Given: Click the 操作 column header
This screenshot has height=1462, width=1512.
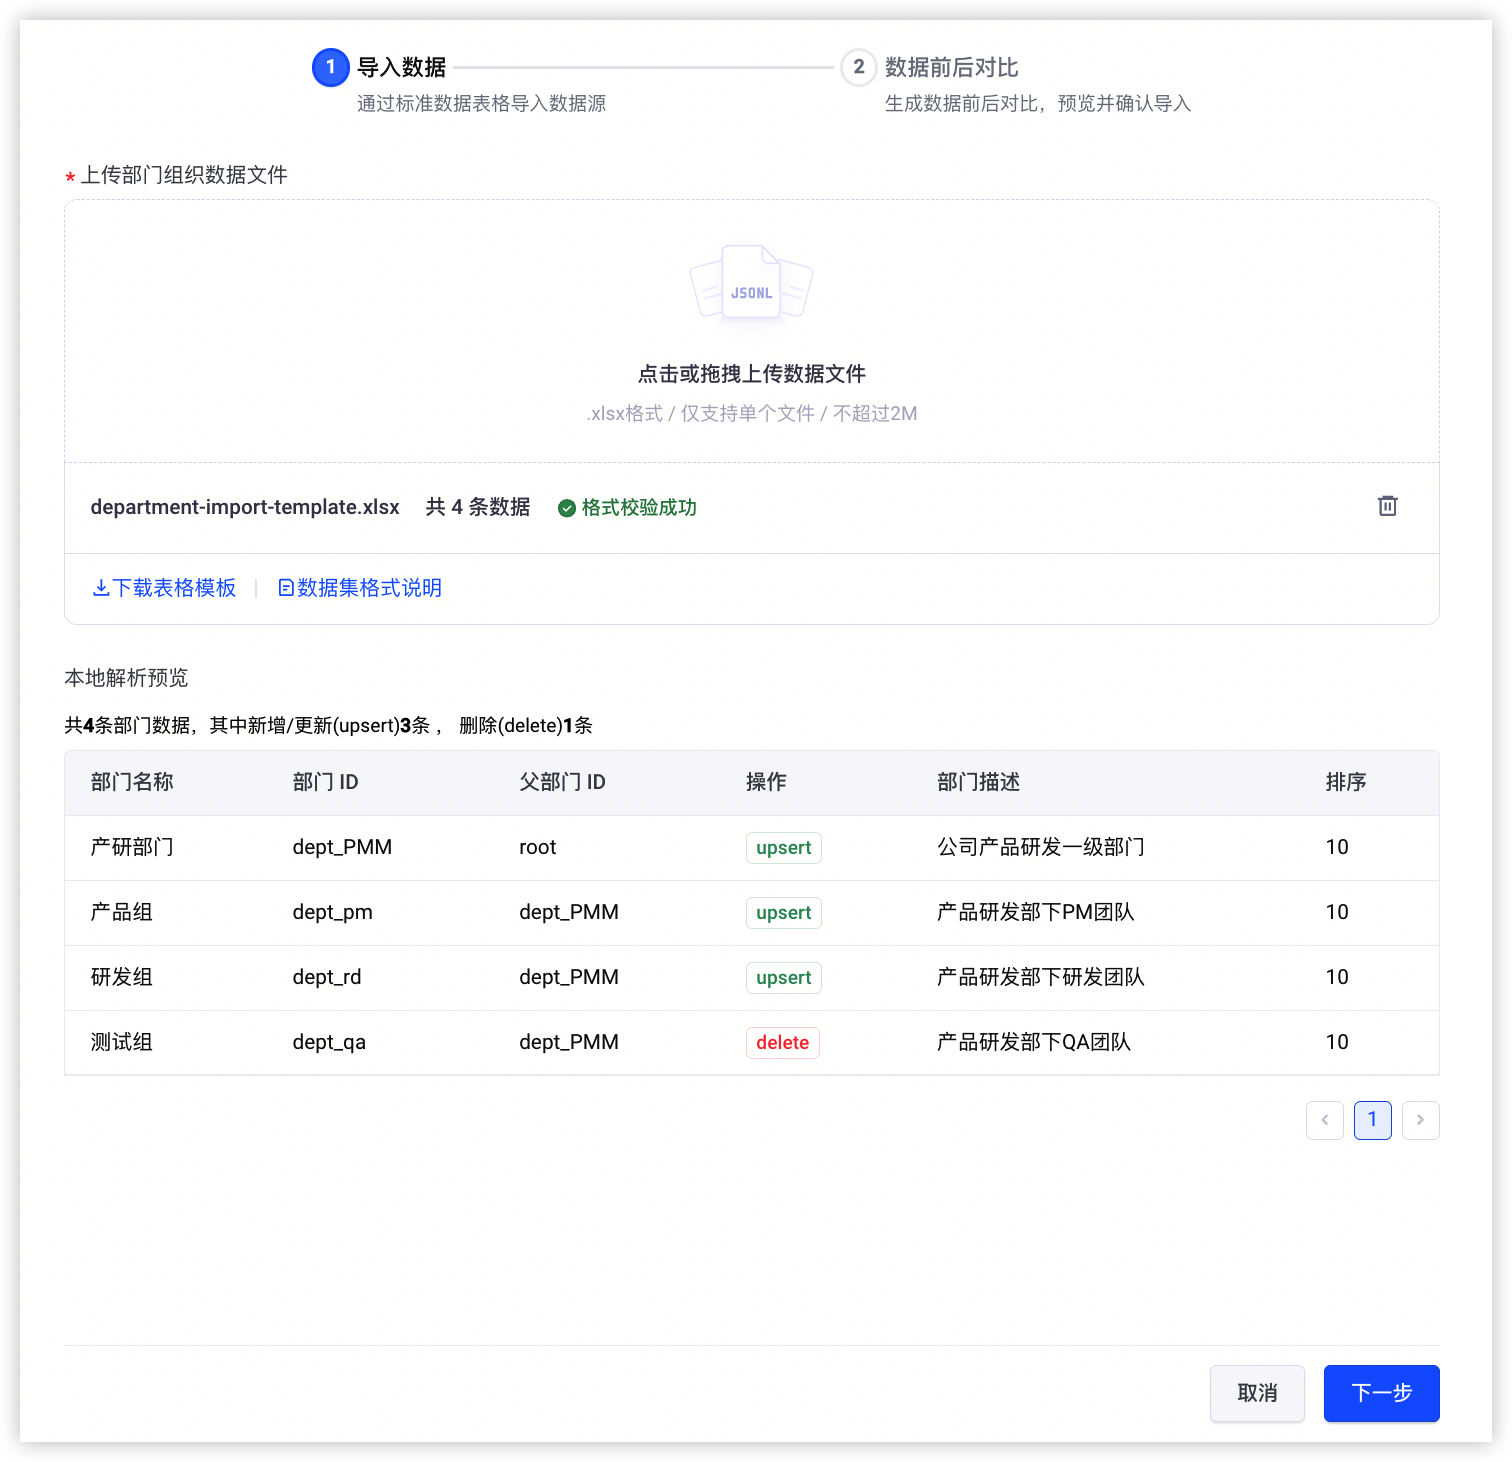Looking at the screenshot, I should coord(766,782).
